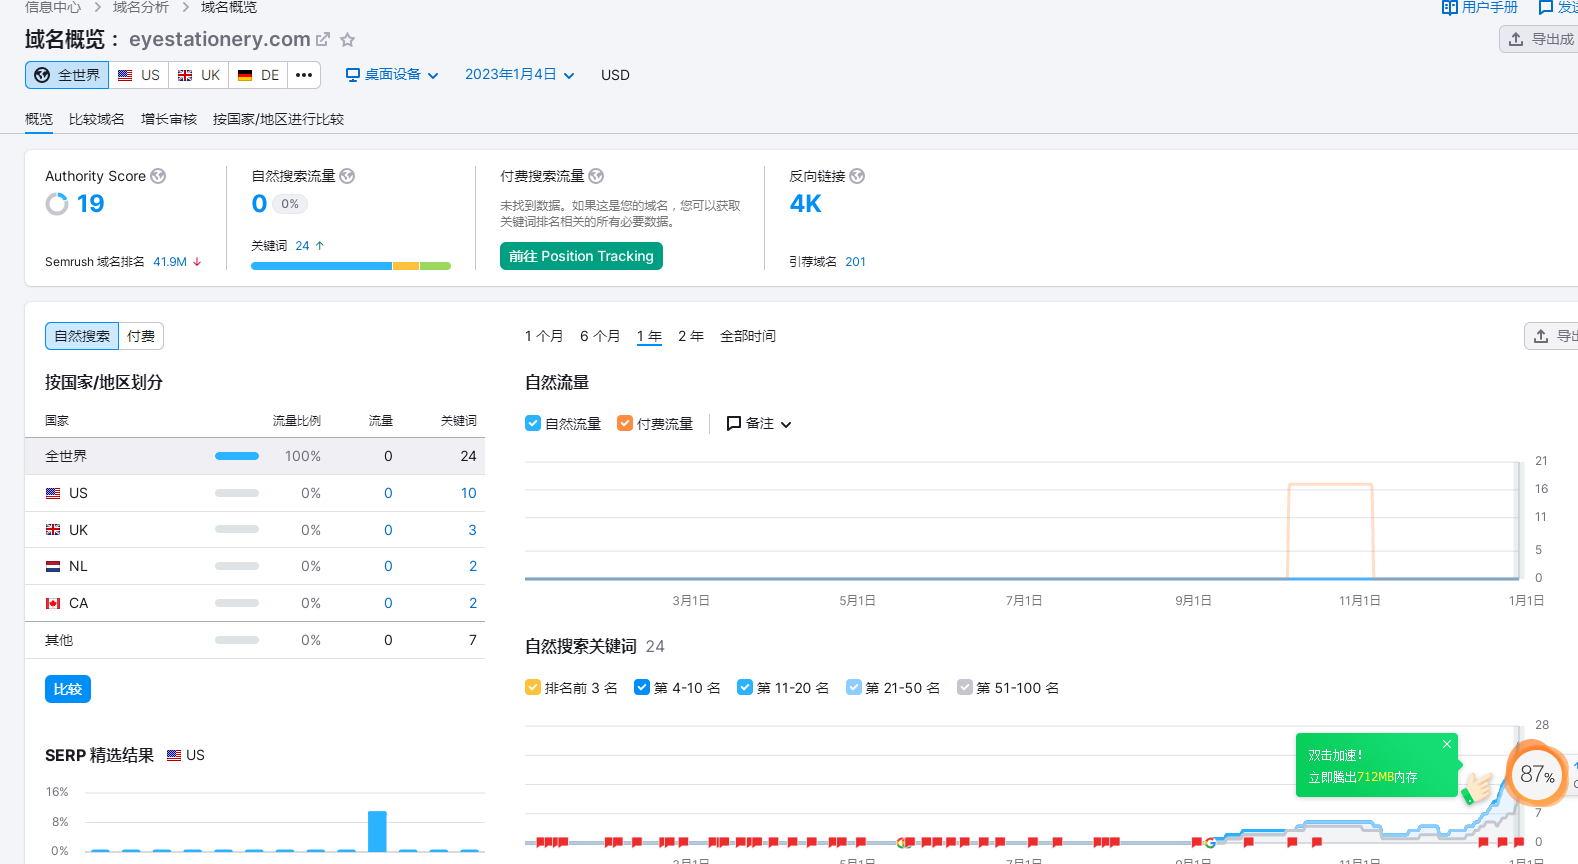Click the 发送 feedback chat icon
This screenshot has height=864, width=1578.
click(x=1545, y=7)
